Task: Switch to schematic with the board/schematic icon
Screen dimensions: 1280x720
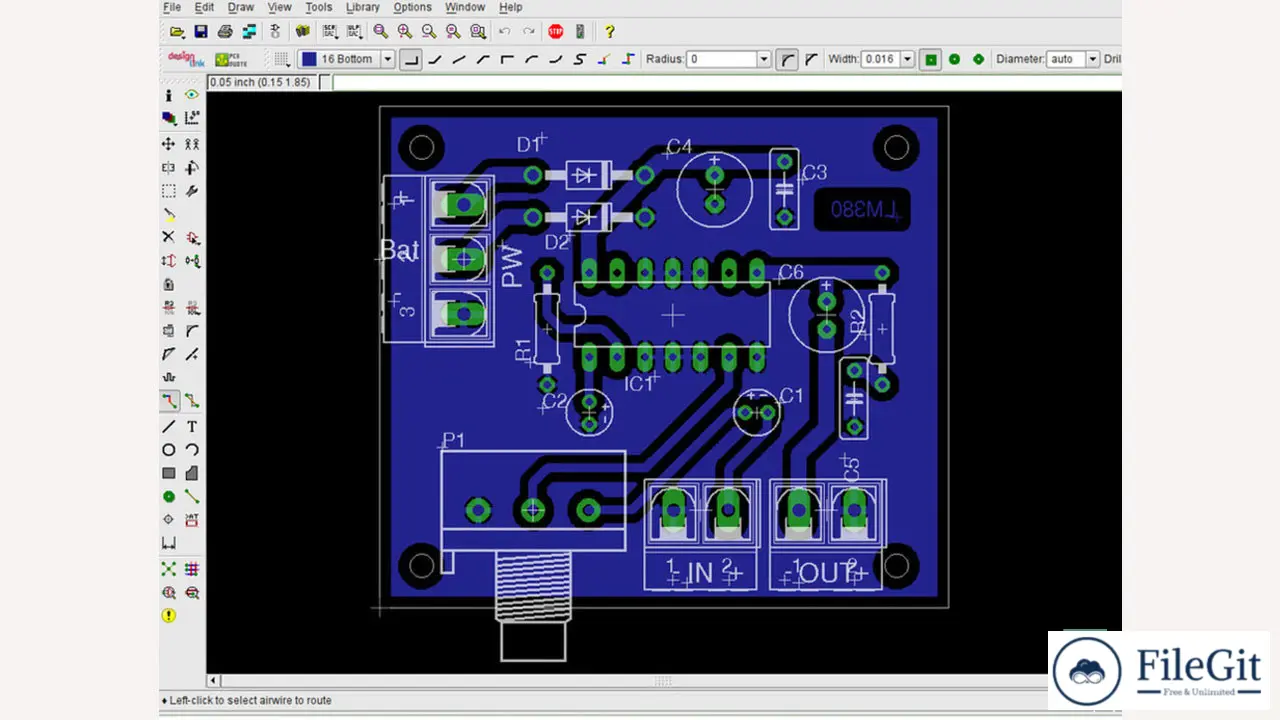Action: click(x=275, y=32)
